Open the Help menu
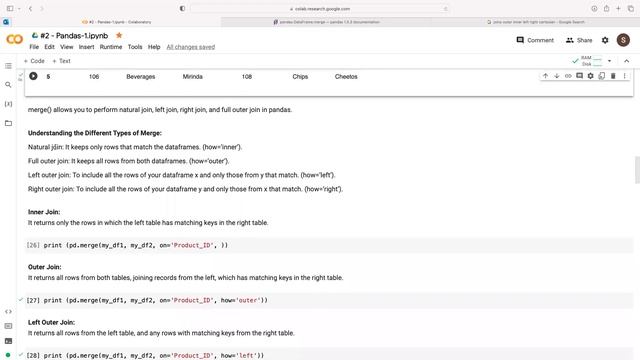This screenshot has height=360, width=640. [x=154, y=47]
